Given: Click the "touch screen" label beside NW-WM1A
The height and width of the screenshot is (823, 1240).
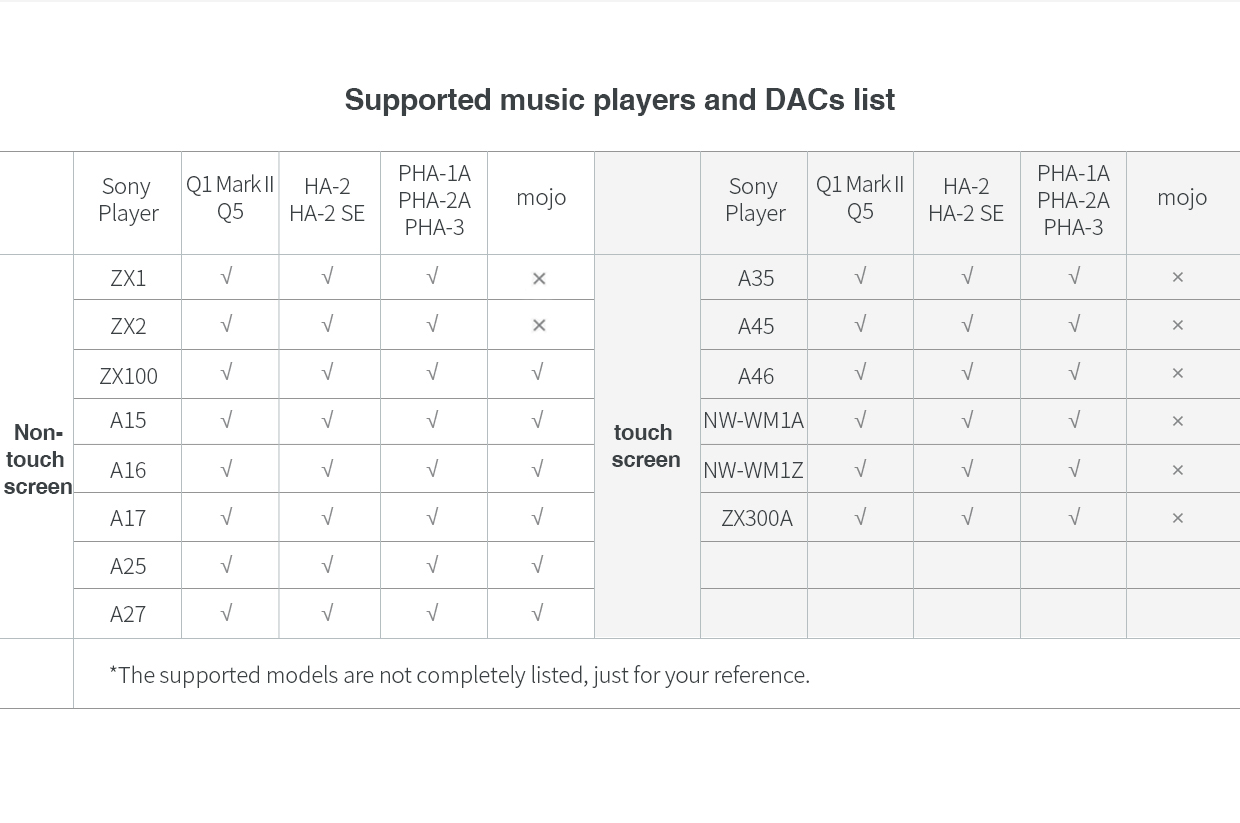Looking at the screenshot, I should tap(646, 446).
